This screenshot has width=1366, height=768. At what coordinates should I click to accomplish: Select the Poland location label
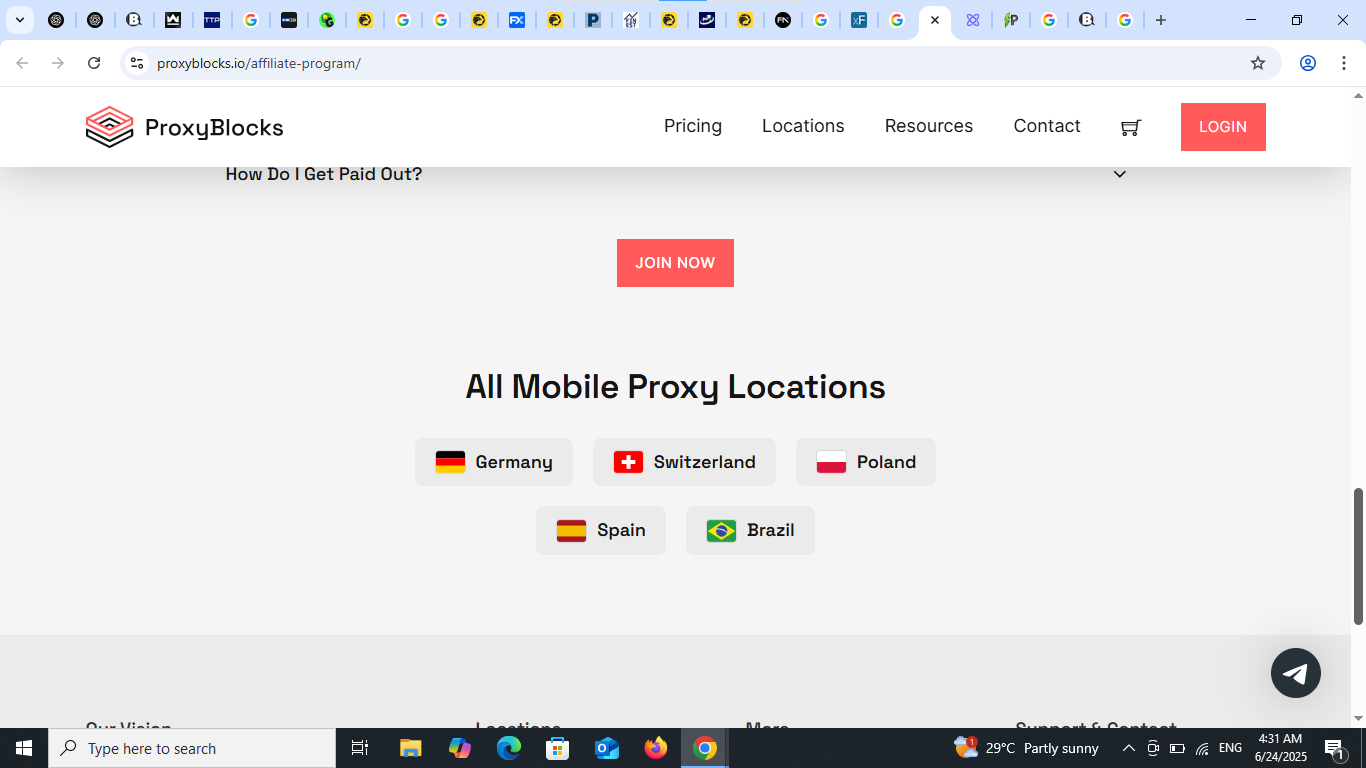(x=886, y=462)
